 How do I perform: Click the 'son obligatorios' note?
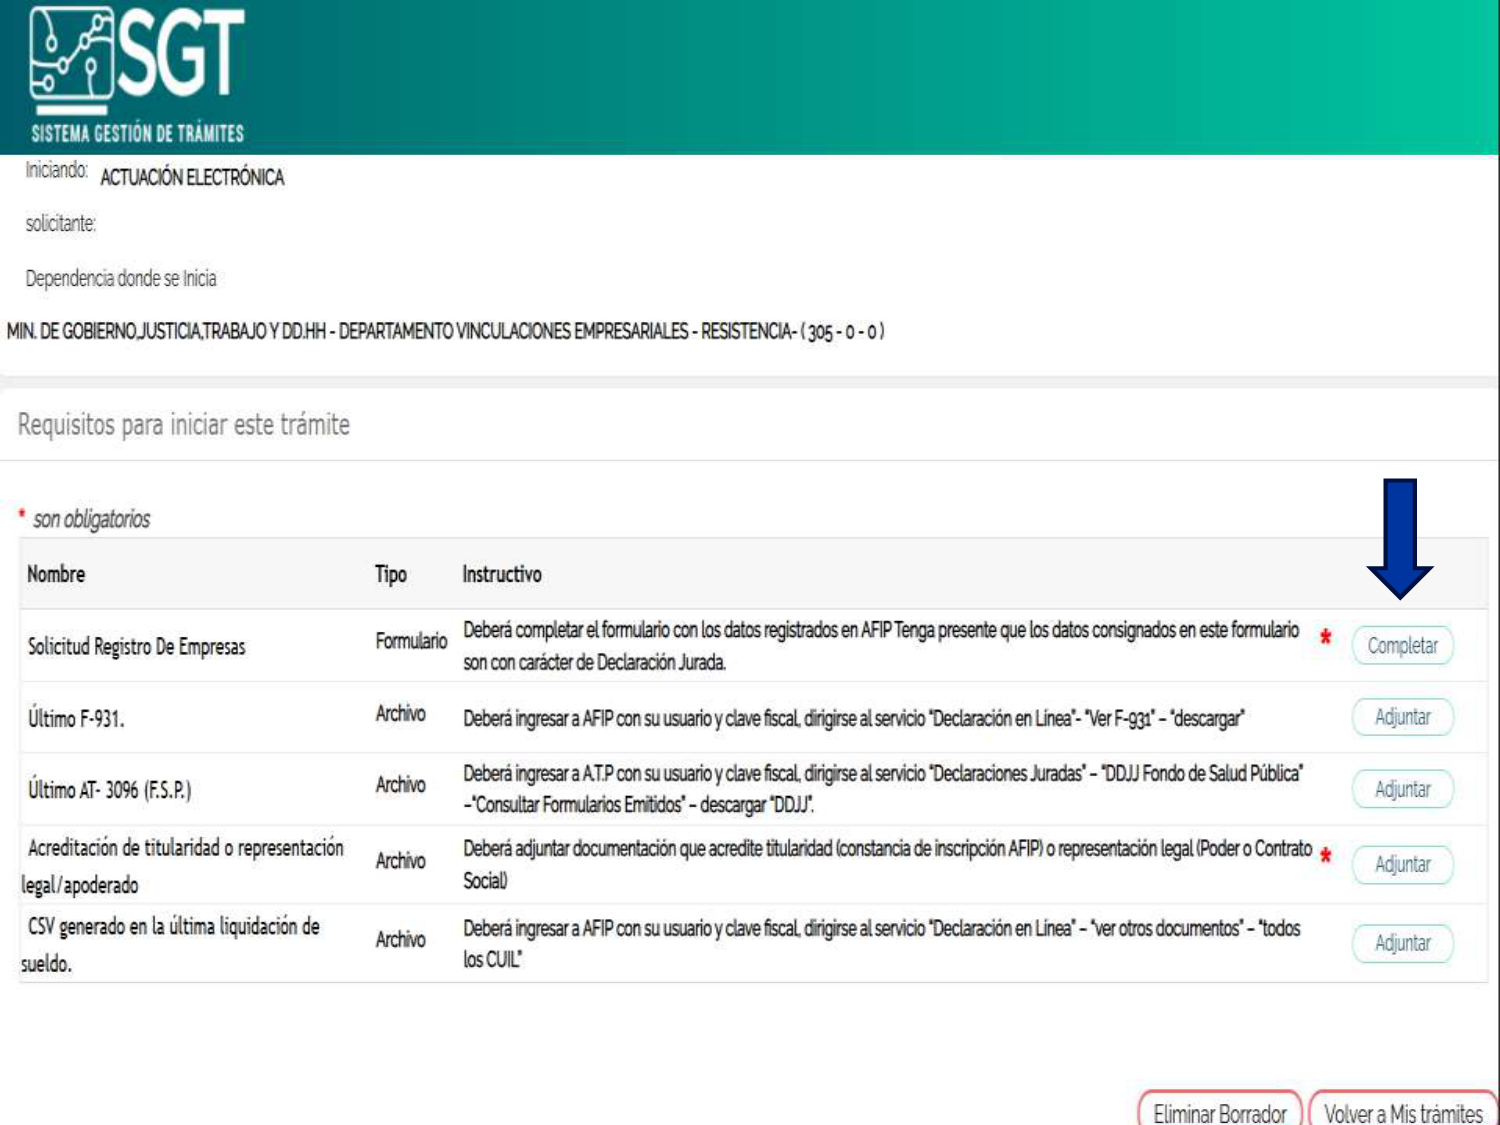91,519
